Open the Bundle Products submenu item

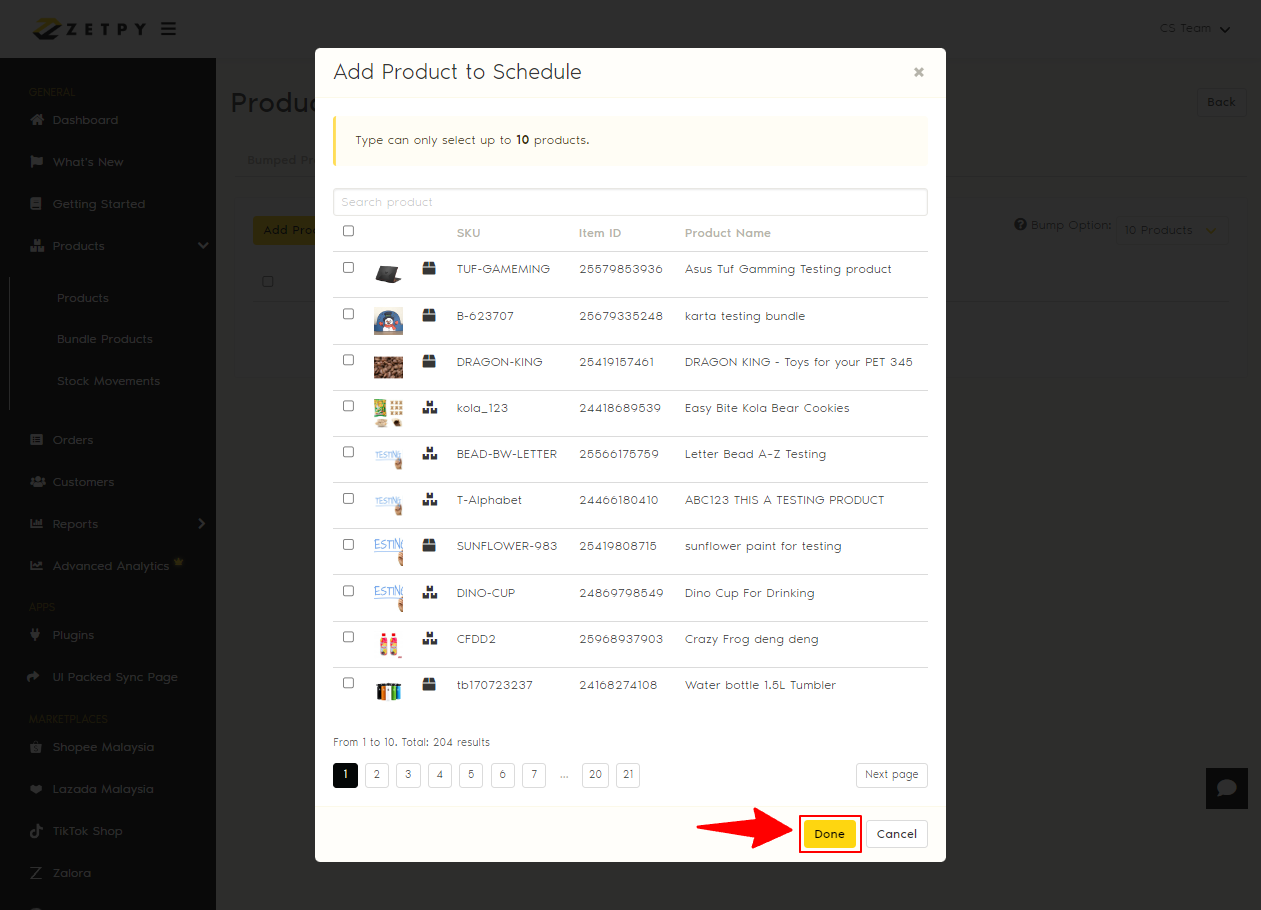pyautogui.click(x=105, y=339)
